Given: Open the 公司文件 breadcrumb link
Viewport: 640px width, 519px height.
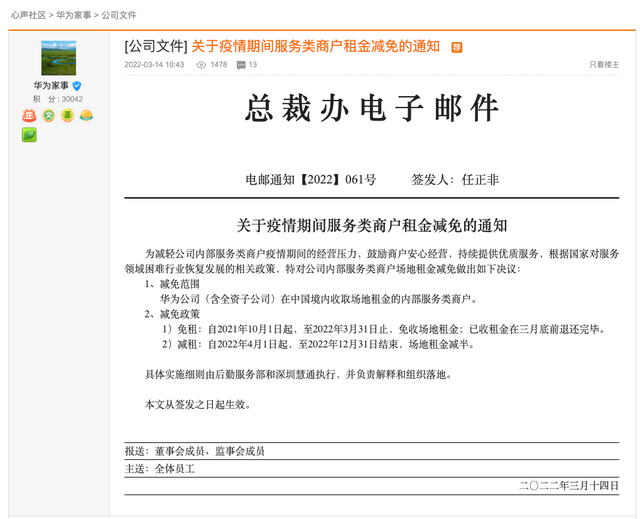Looking at the screenshot, I should (119, 15).
